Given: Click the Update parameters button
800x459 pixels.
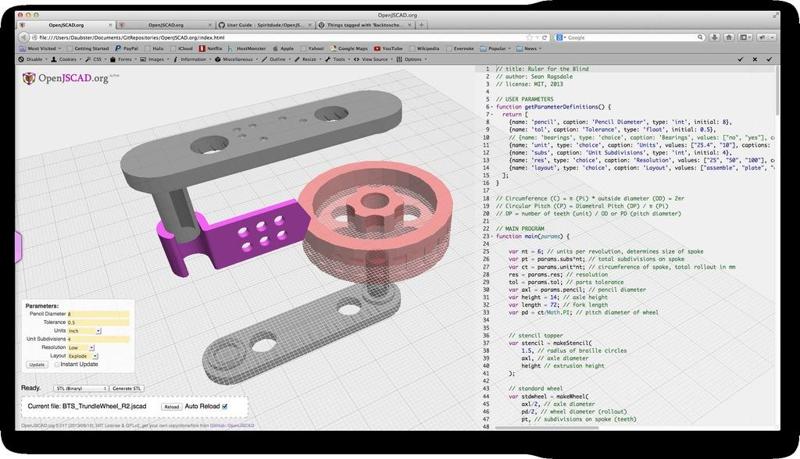Looking at the screenshot, I should point(37,365).
